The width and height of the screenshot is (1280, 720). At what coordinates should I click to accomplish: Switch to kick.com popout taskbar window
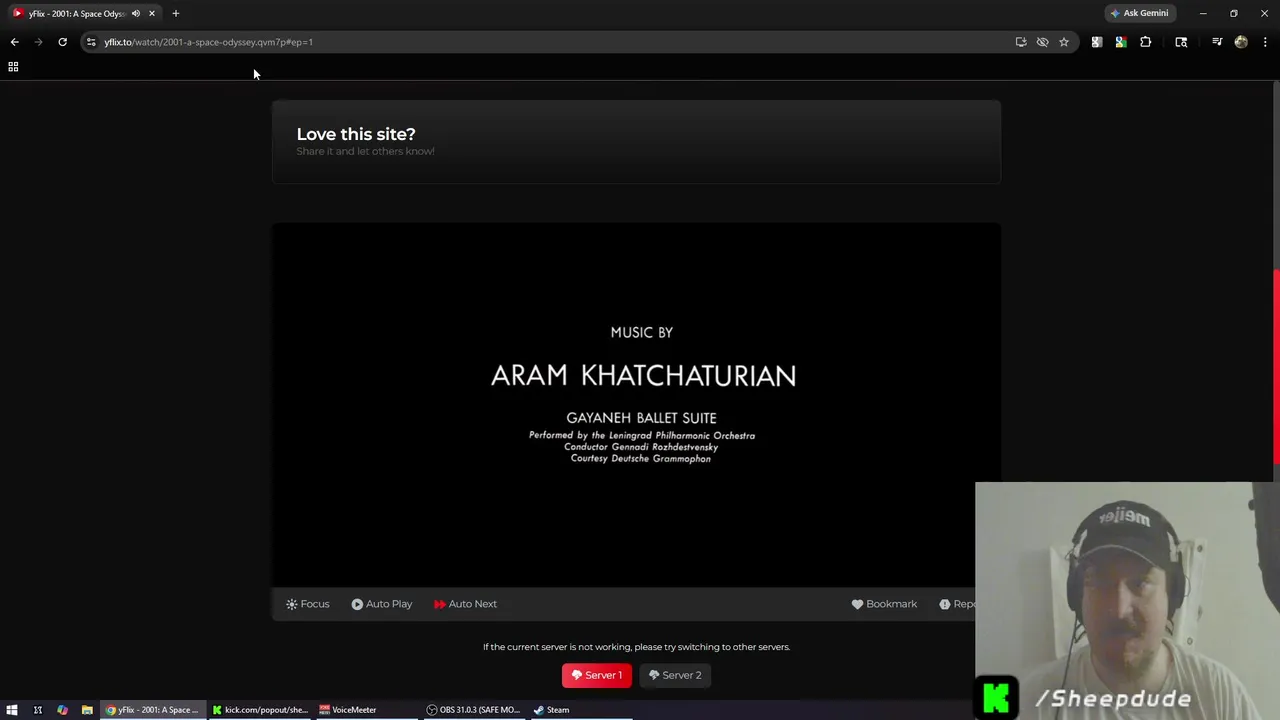(259, 710)
